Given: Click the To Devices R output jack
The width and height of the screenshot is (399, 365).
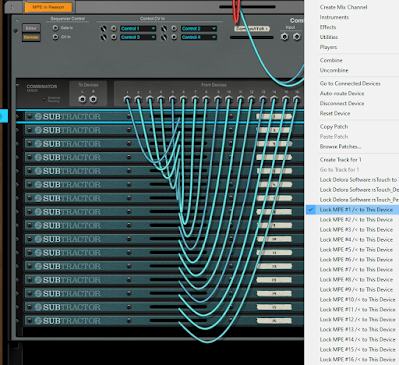Looking at the screenshot, I should pyautogui.click(x=93, y=99).
